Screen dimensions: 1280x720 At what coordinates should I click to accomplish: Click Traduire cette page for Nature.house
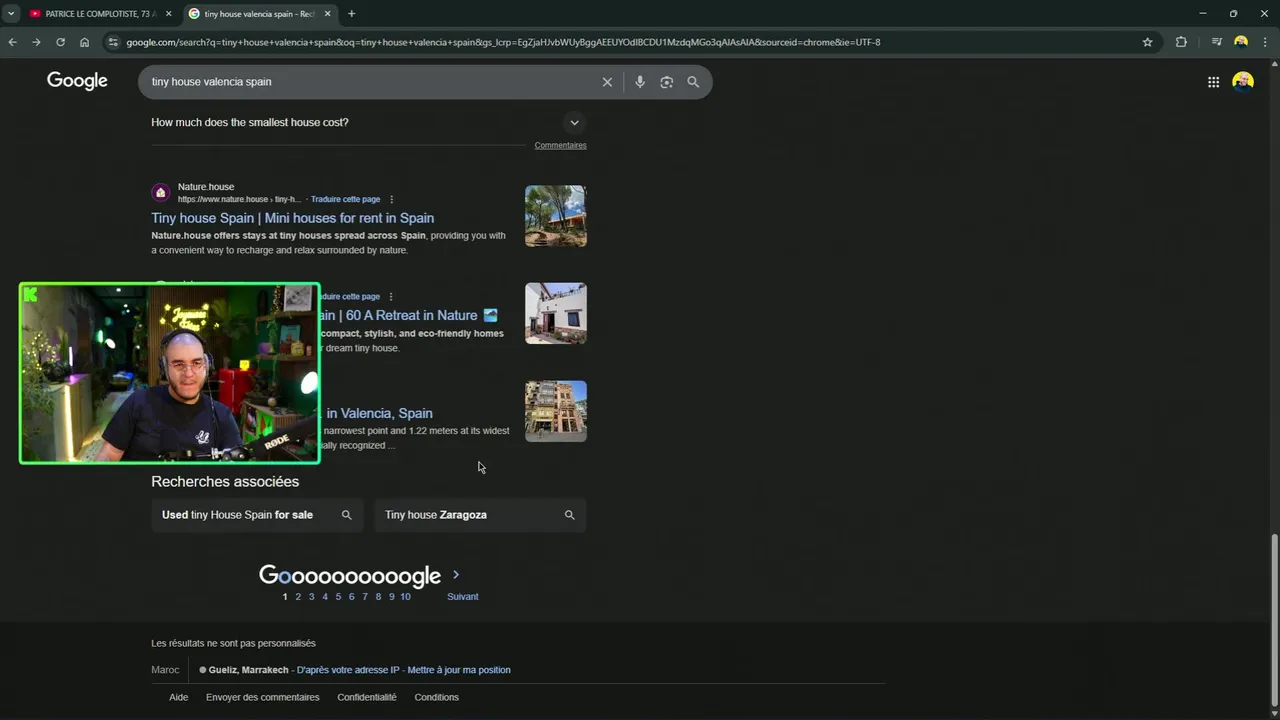tap(345, 199)
